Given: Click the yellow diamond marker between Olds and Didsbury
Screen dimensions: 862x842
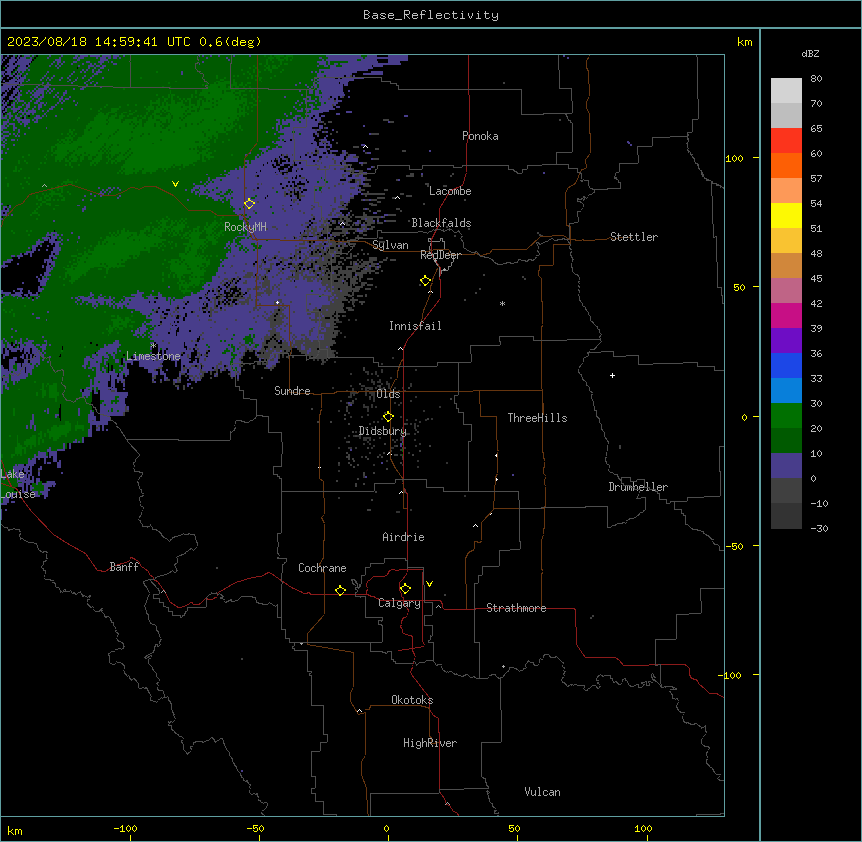Looking at the screenshot, I should point(388,417).
